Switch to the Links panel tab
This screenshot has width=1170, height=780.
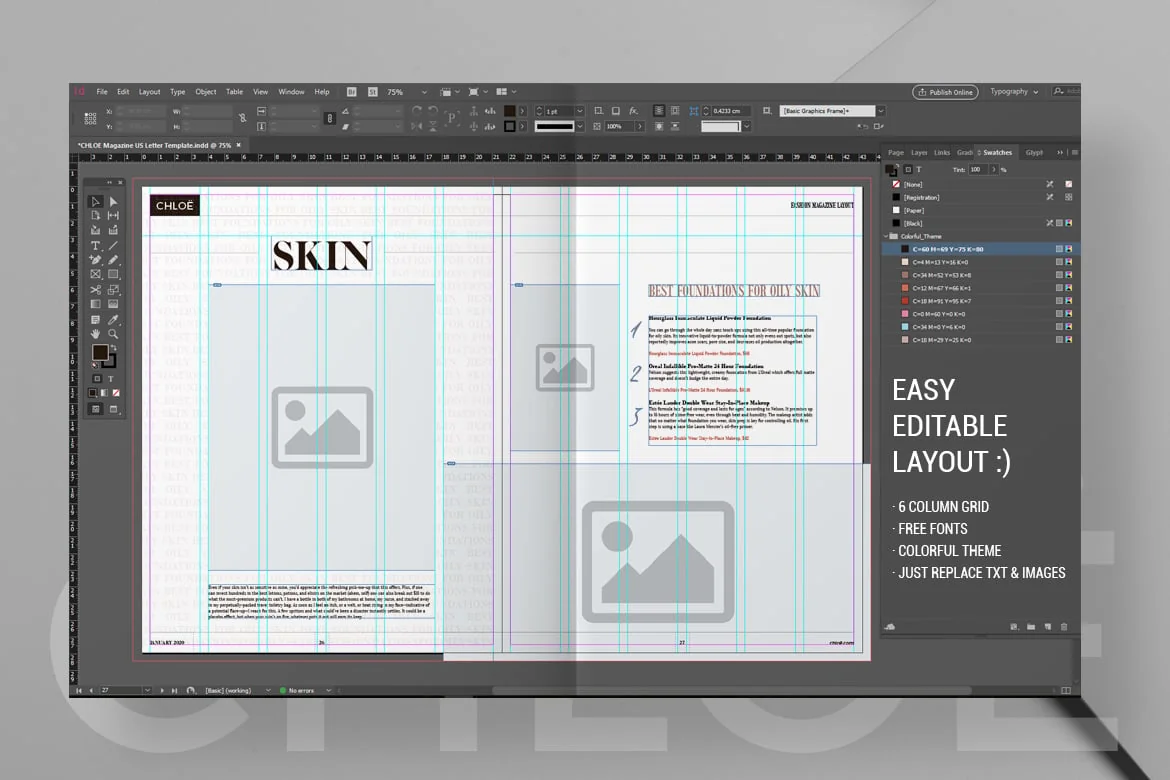[x=942, y=152]
